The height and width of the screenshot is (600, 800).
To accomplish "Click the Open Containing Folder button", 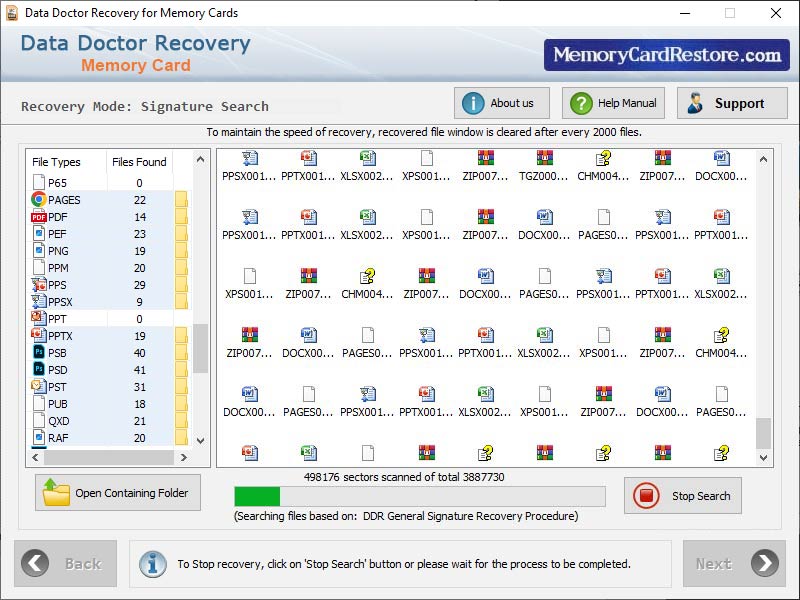I will tap(117, 492).
